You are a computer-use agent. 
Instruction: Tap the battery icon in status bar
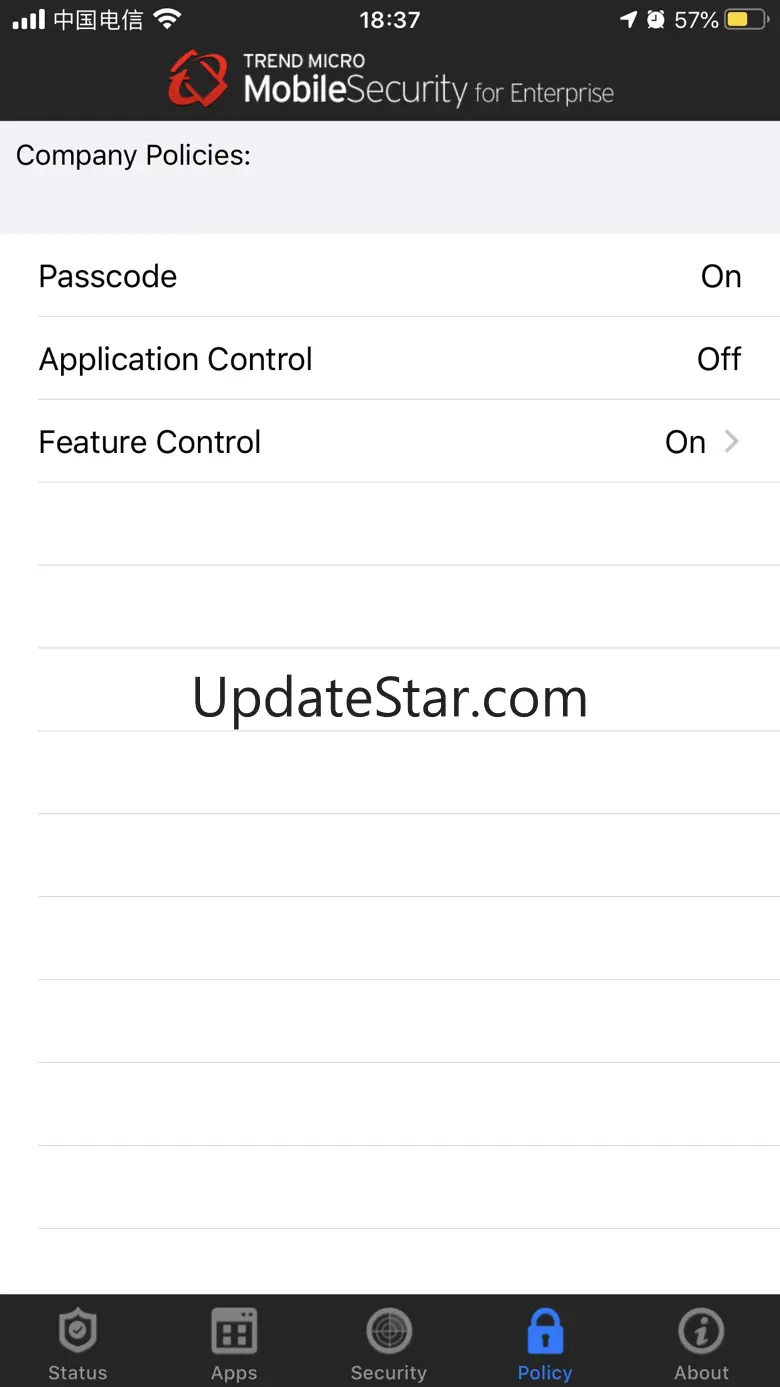click(748, 20)
